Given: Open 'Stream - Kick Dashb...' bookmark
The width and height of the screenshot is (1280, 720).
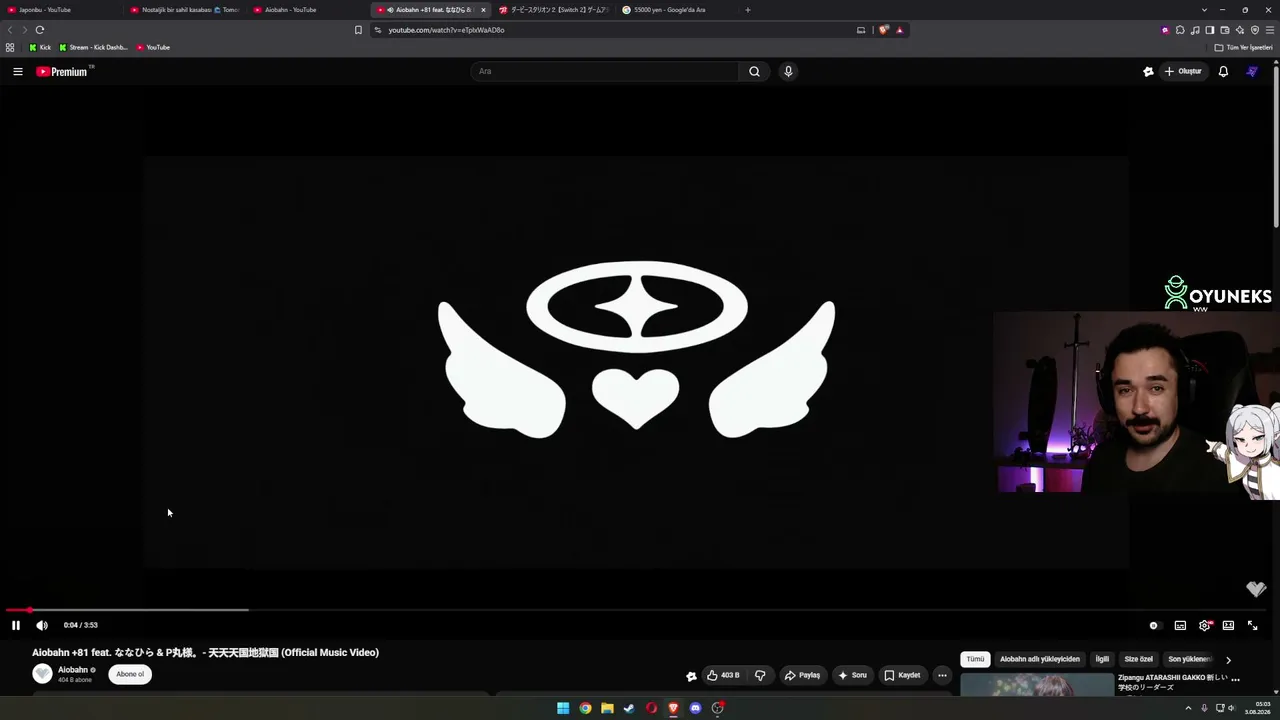Looking at the screenshot, I should (94, 47).
